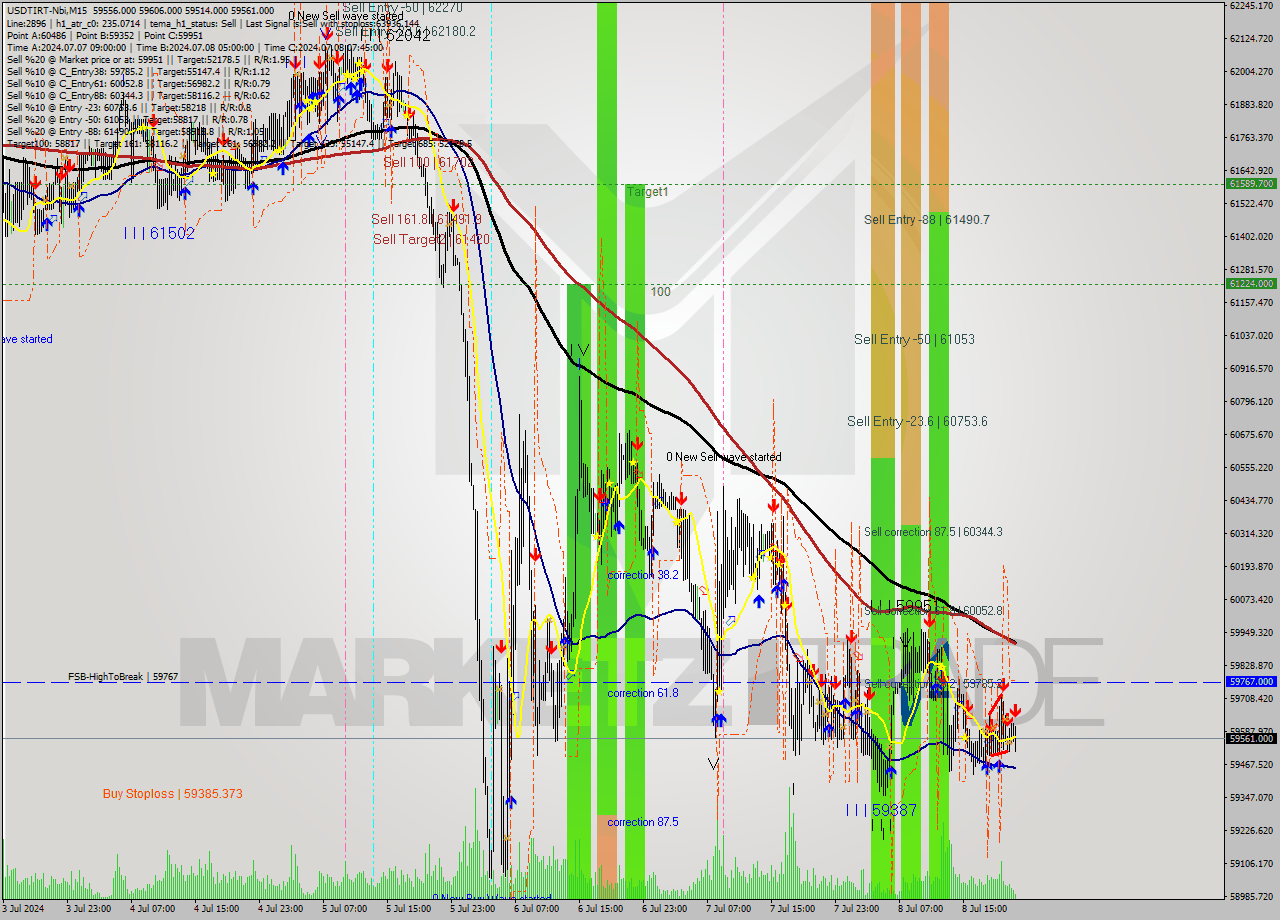Click the '5 Jul 07:00' time axis label
This screenshot has height=920, width=1280.
click(346, 909)
